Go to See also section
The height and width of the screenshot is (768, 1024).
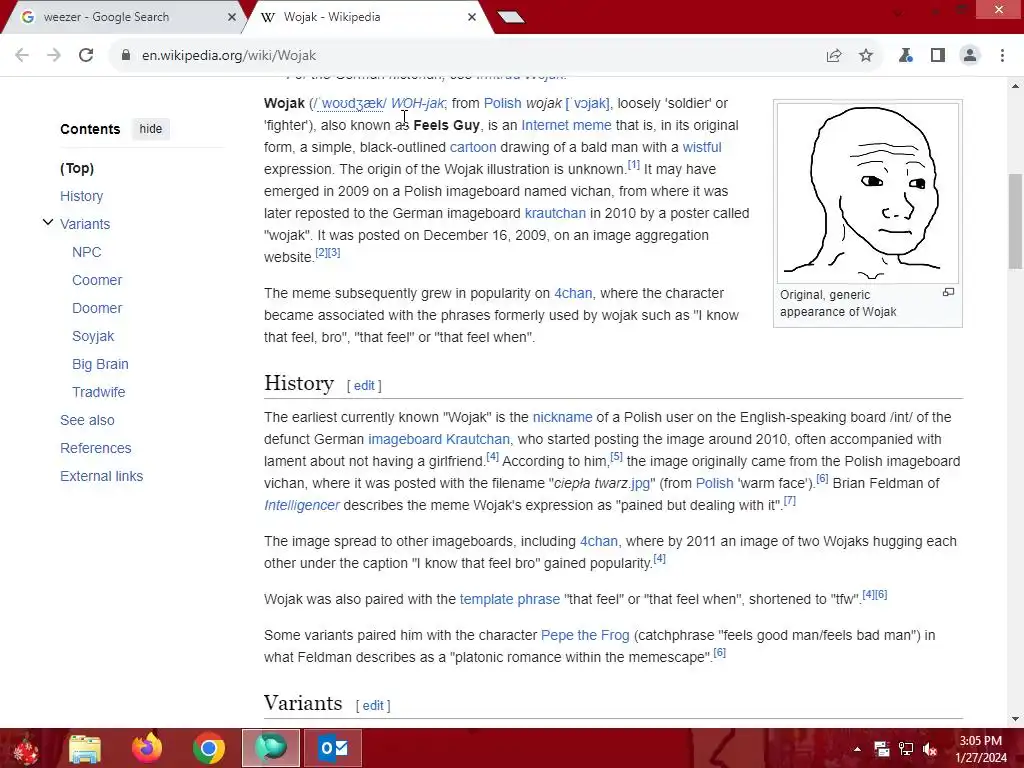tap(88, 421)
